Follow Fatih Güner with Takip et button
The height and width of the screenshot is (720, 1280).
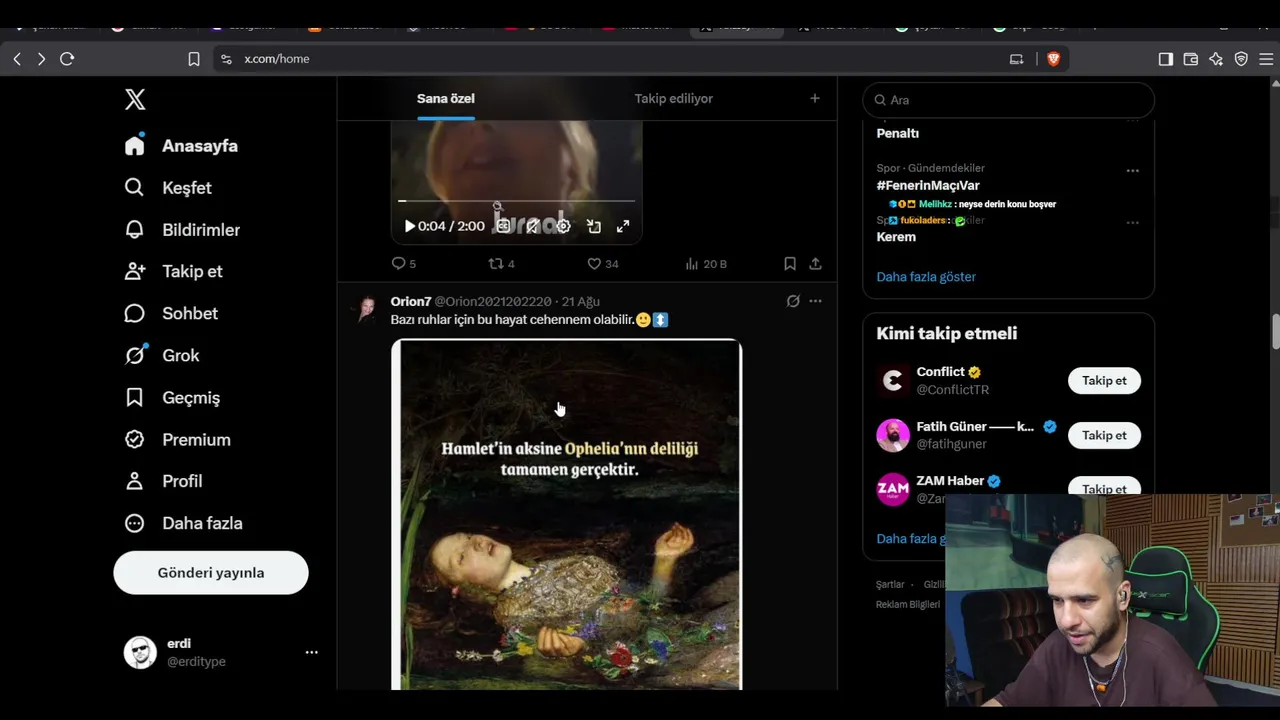[x=1104, y=435]
